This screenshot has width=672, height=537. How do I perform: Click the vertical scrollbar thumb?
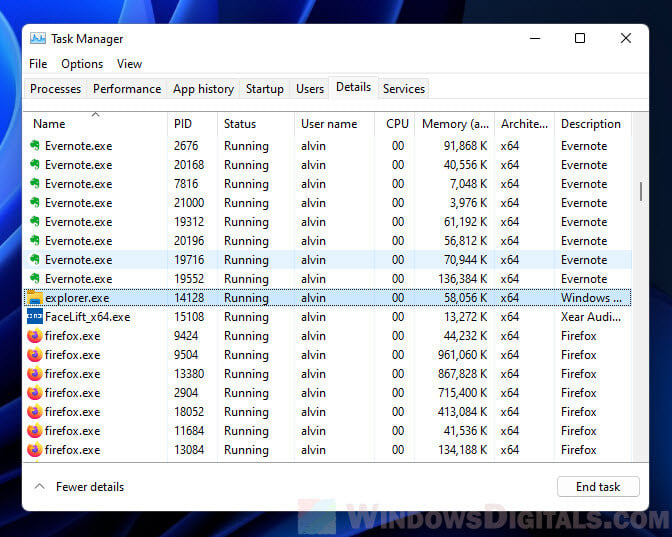coord(641,191)
